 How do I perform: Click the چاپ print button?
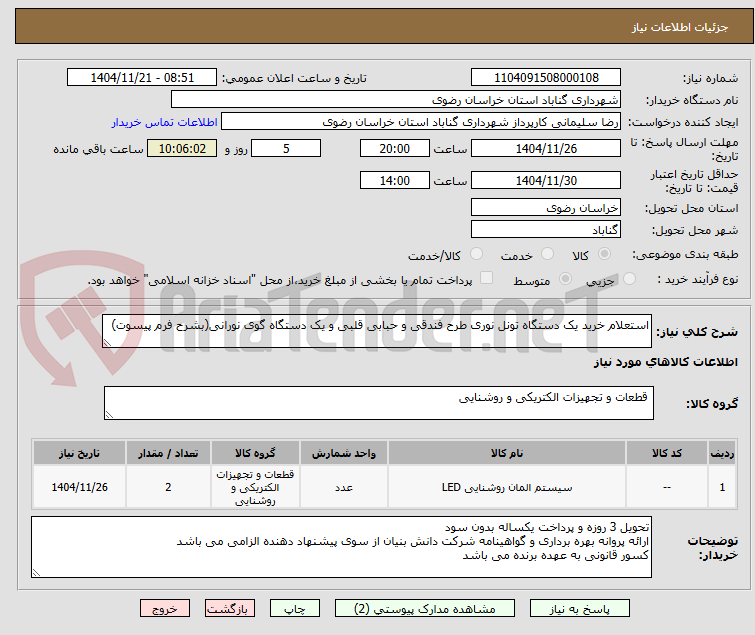point(295,609)
